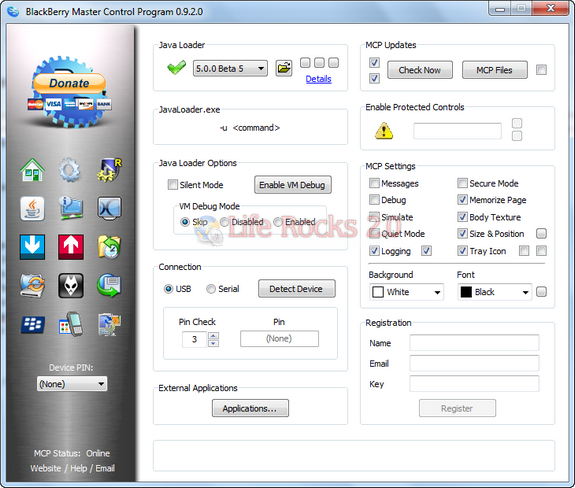Screen dimensions: 575x488
Task: Click the Check Now button
Action: pos(420,70)
